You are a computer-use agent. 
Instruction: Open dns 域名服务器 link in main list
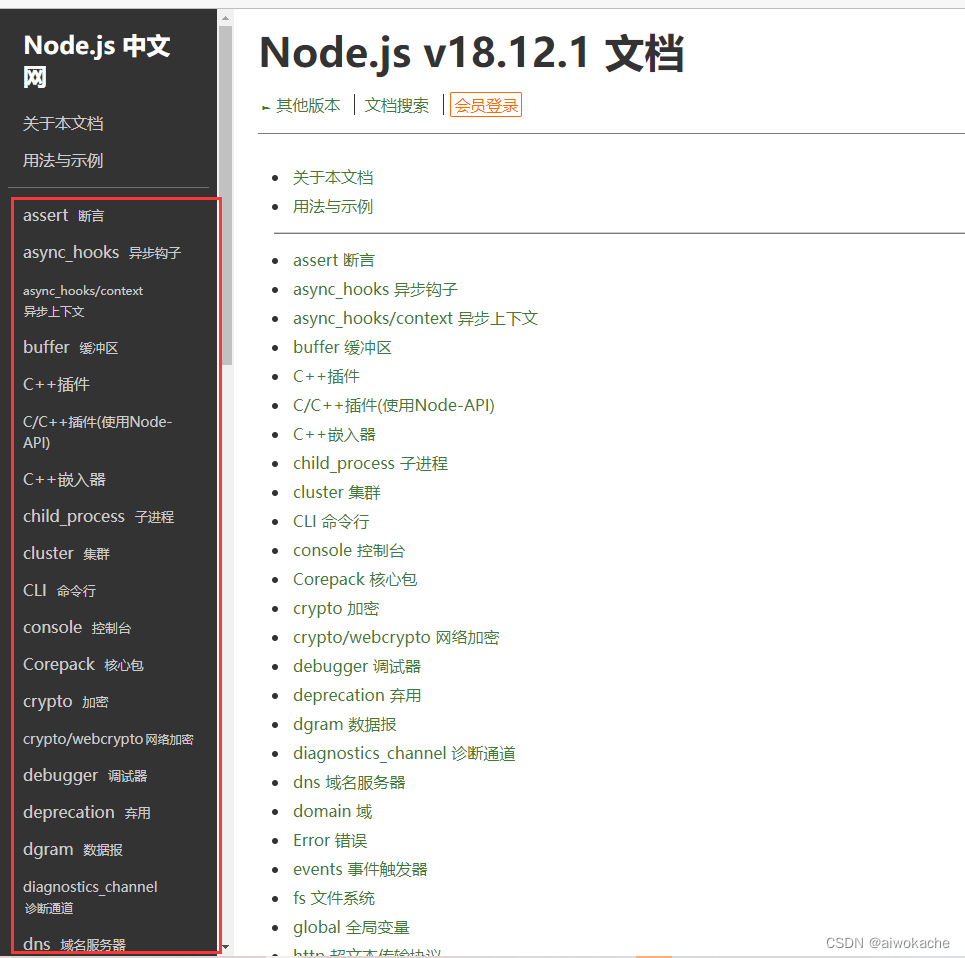coord(349,782)
